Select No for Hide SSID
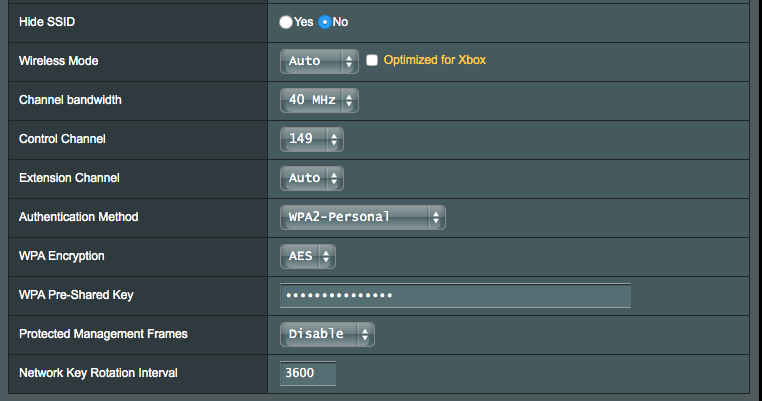Viewport: 762px width, 401px height. click(325, 21)
